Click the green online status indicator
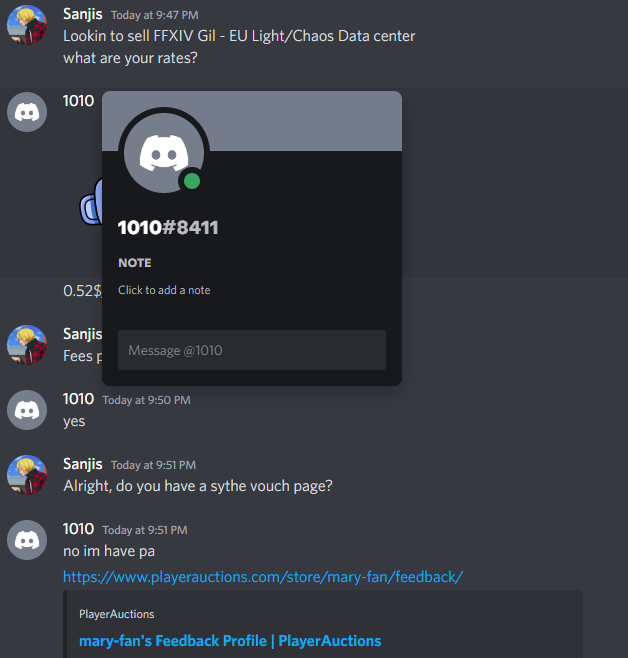Image resolution: width=628 pixels, height=658 pixels. point(192,181)
